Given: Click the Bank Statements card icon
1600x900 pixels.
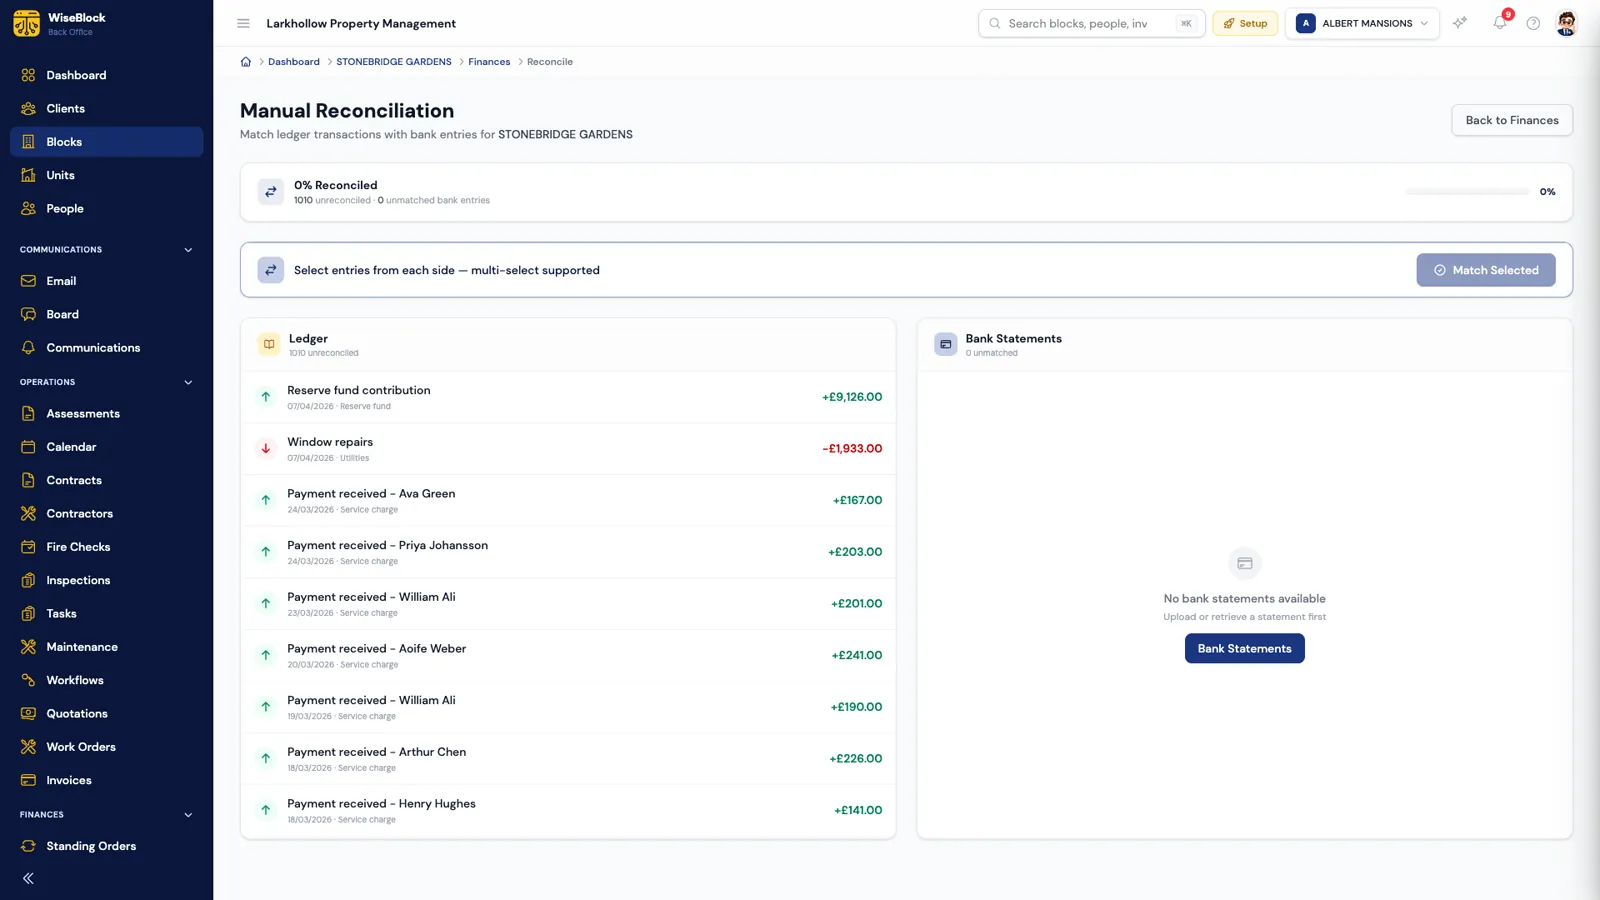Looking at the screenshot, I should (946, 344).
